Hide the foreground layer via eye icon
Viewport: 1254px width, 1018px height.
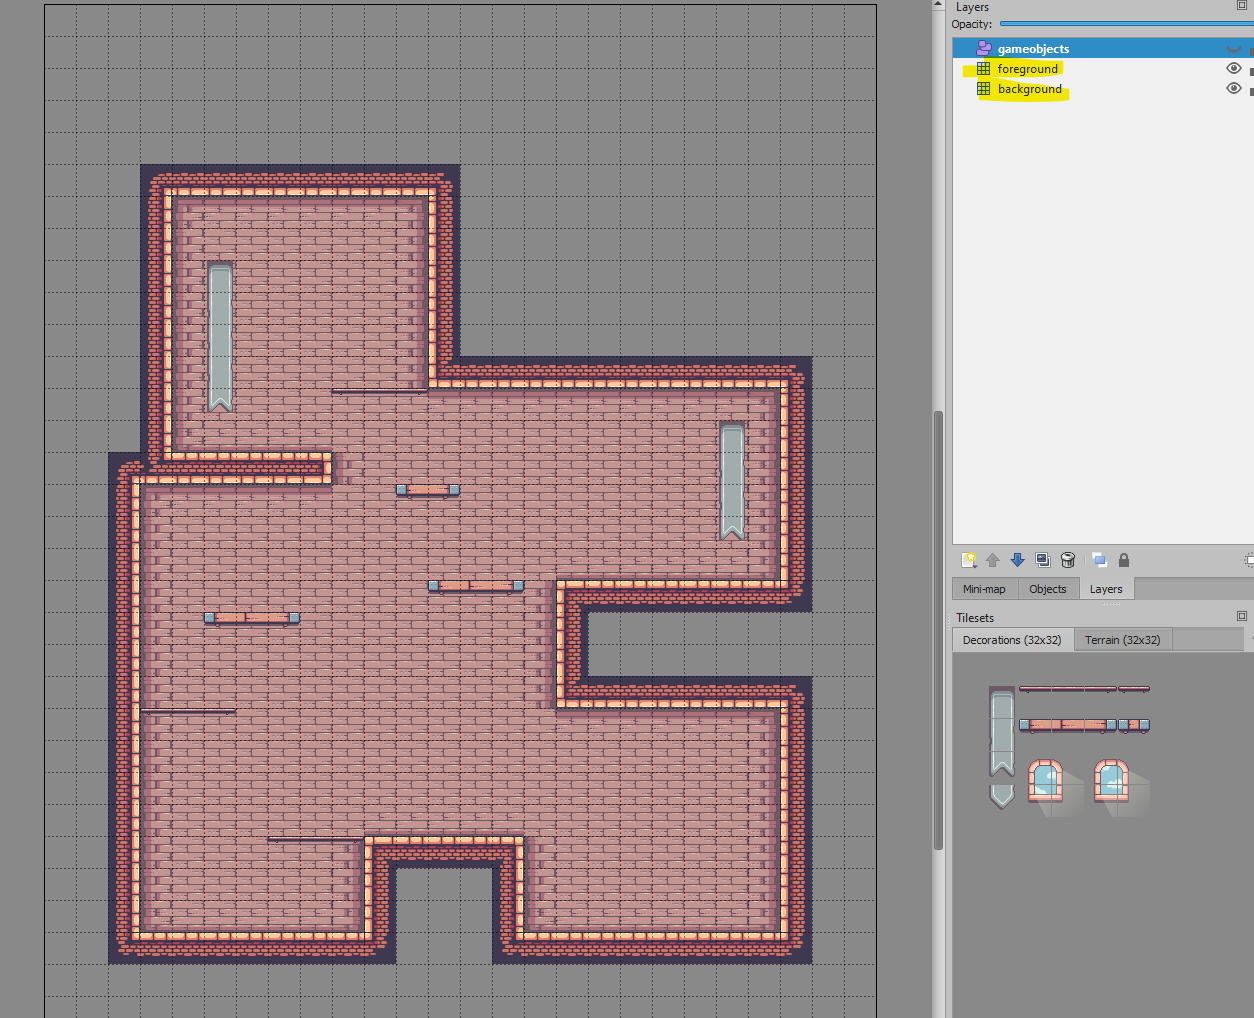click(1234, 68)
